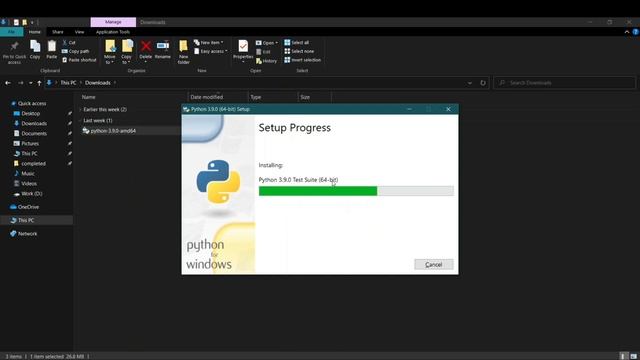Click Edit in the Open group

263,52
